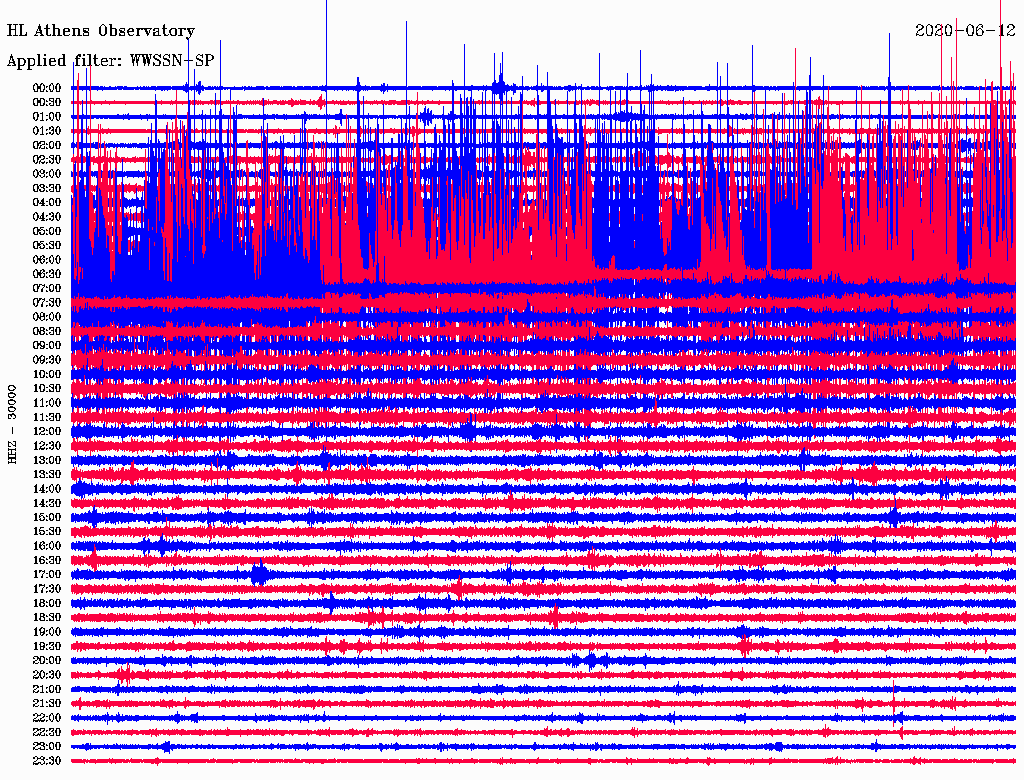The height and width of the screenshot is (780, 1024).
Task: Select the 07:00 time label
Action: 47,288
